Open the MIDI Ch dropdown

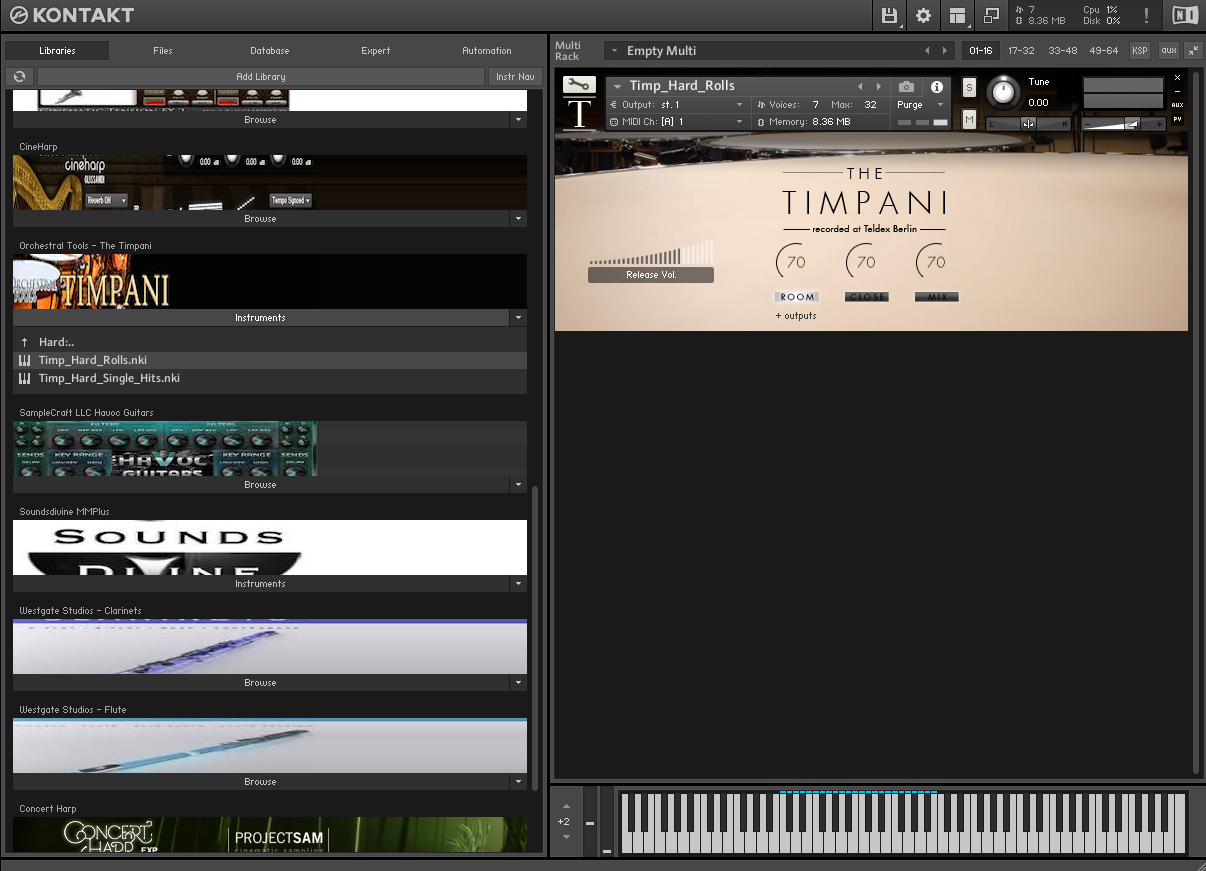coord(740,121)
